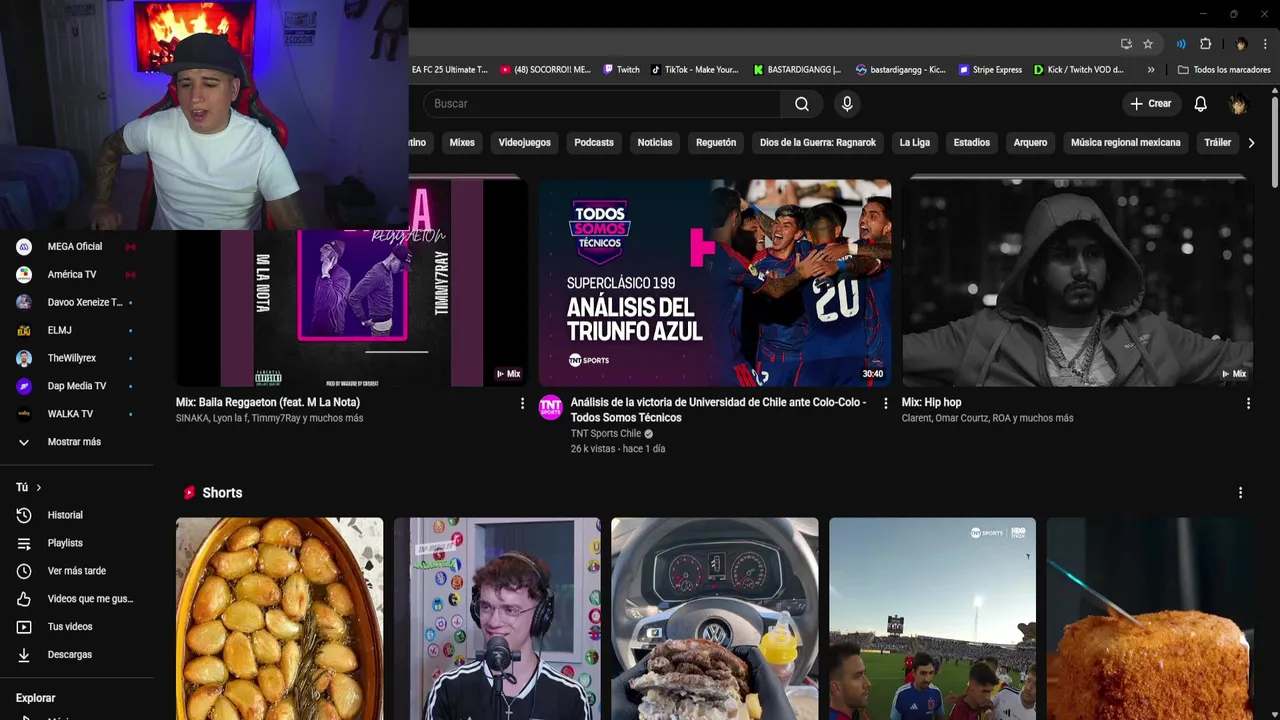Image resolution: width=1280 pixels, height=720 pixels.
Task: Open the Twitch bookmark
Action: tap(621, 70)
